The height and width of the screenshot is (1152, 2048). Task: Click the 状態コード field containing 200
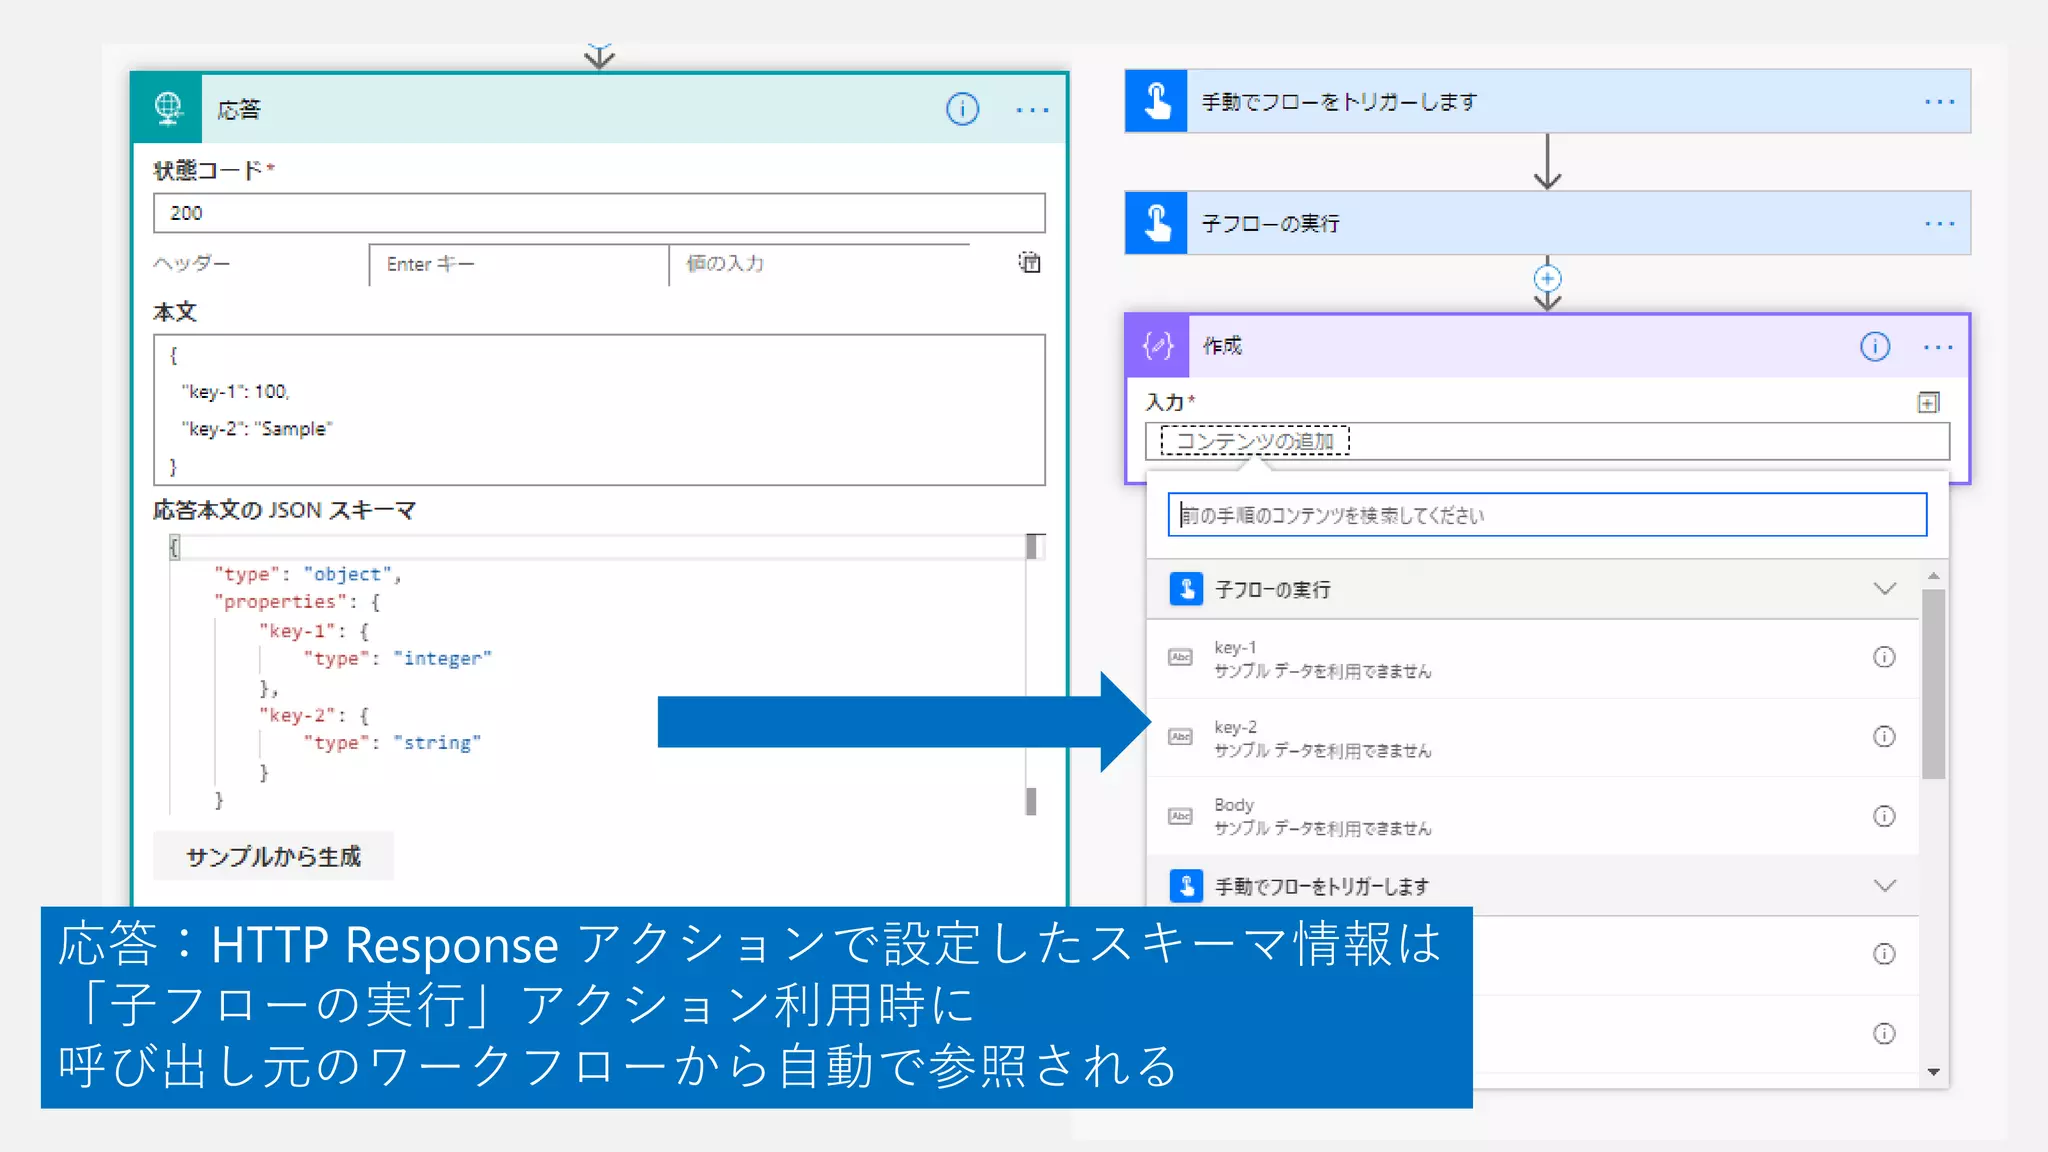point(599,213)
